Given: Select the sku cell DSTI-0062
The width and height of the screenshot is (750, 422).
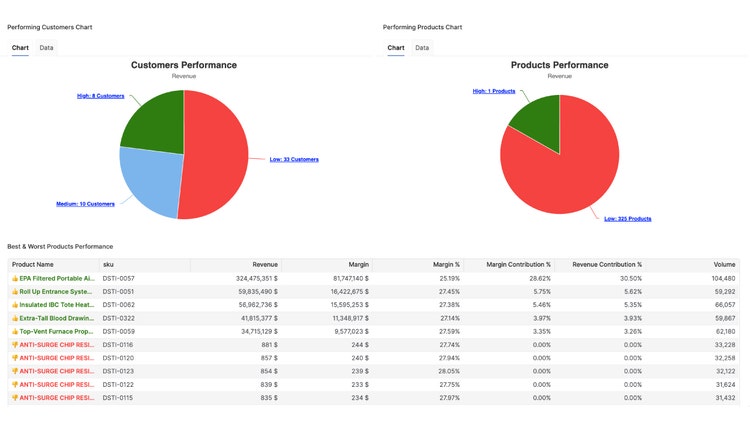Looking at the screenshot, I should 119,305.
